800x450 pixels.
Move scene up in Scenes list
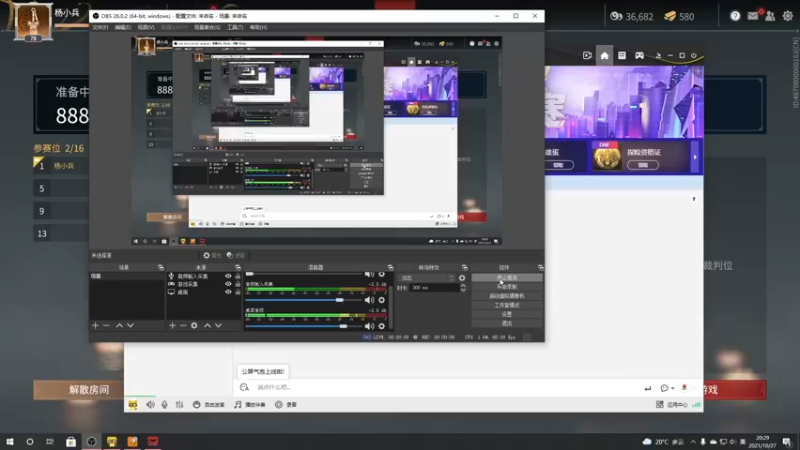pyautogui.click(x=119, y=325)
